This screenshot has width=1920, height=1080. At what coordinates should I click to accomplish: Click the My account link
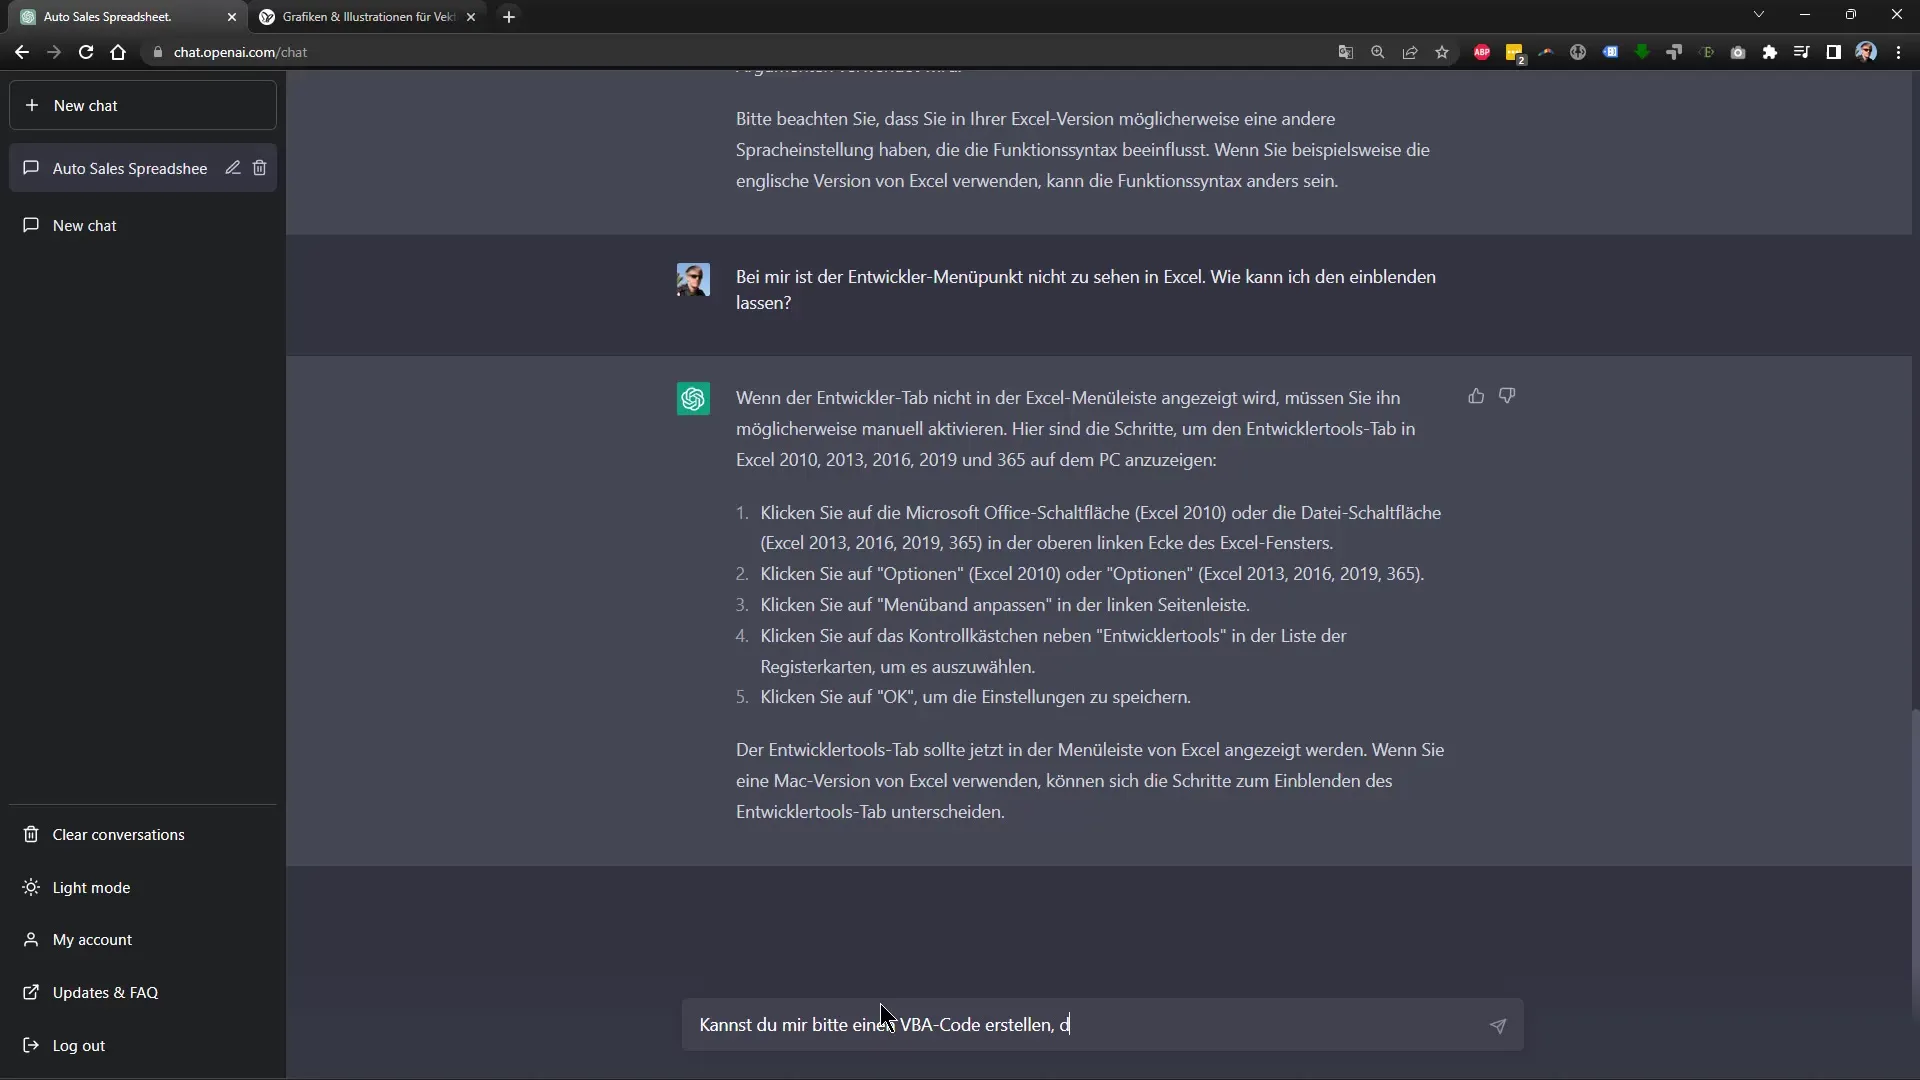(x=94, y=939)
